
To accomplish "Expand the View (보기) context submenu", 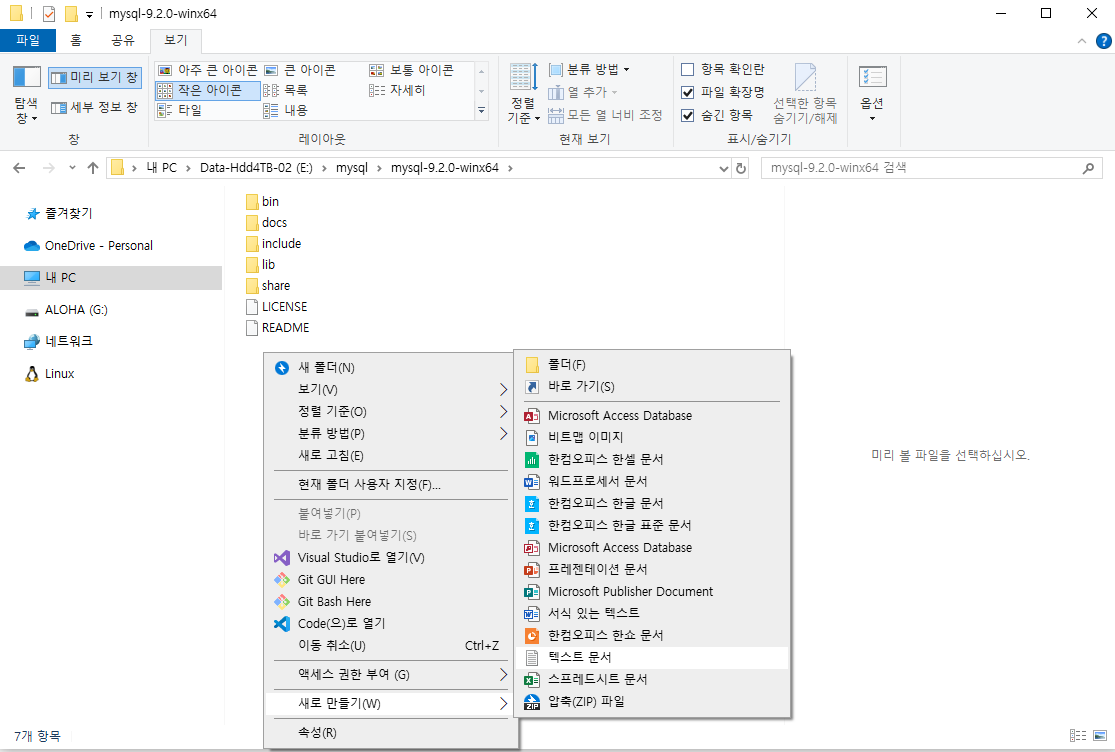I will pos(390,390).
